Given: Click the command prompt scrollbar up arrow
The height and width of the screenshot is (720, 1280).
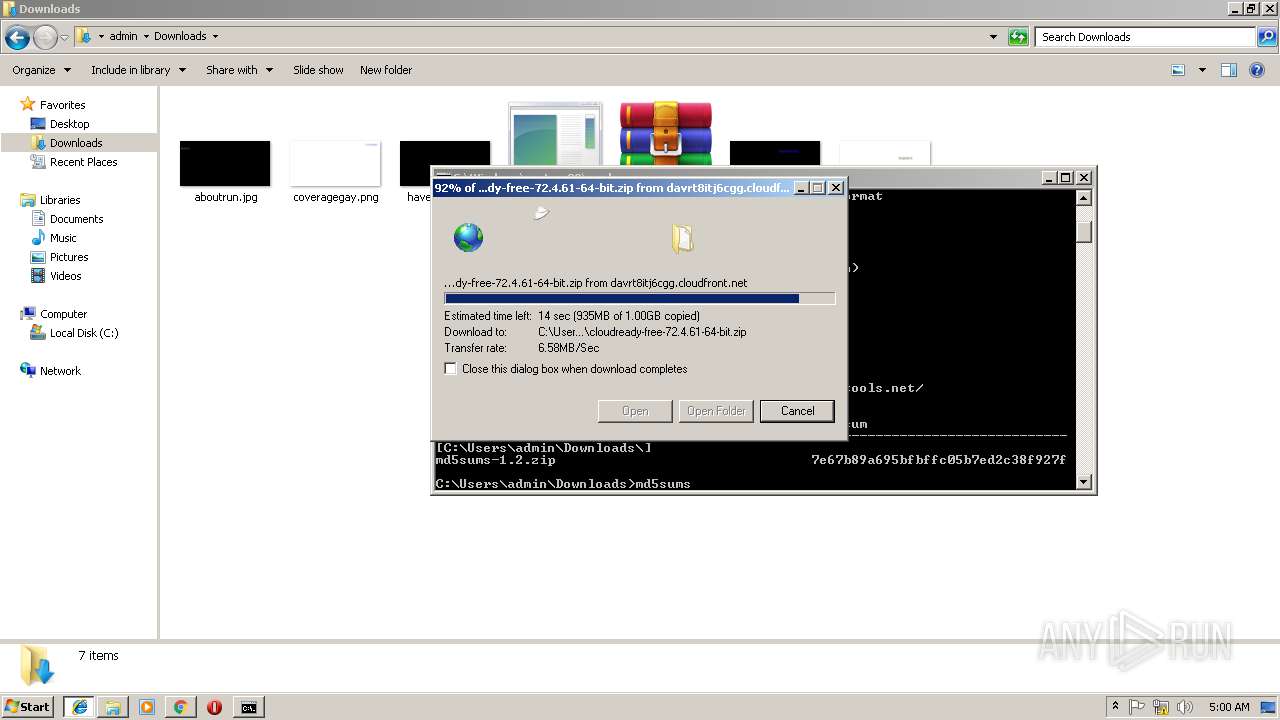Looking at the screenshot, I should click(1083, 197).
